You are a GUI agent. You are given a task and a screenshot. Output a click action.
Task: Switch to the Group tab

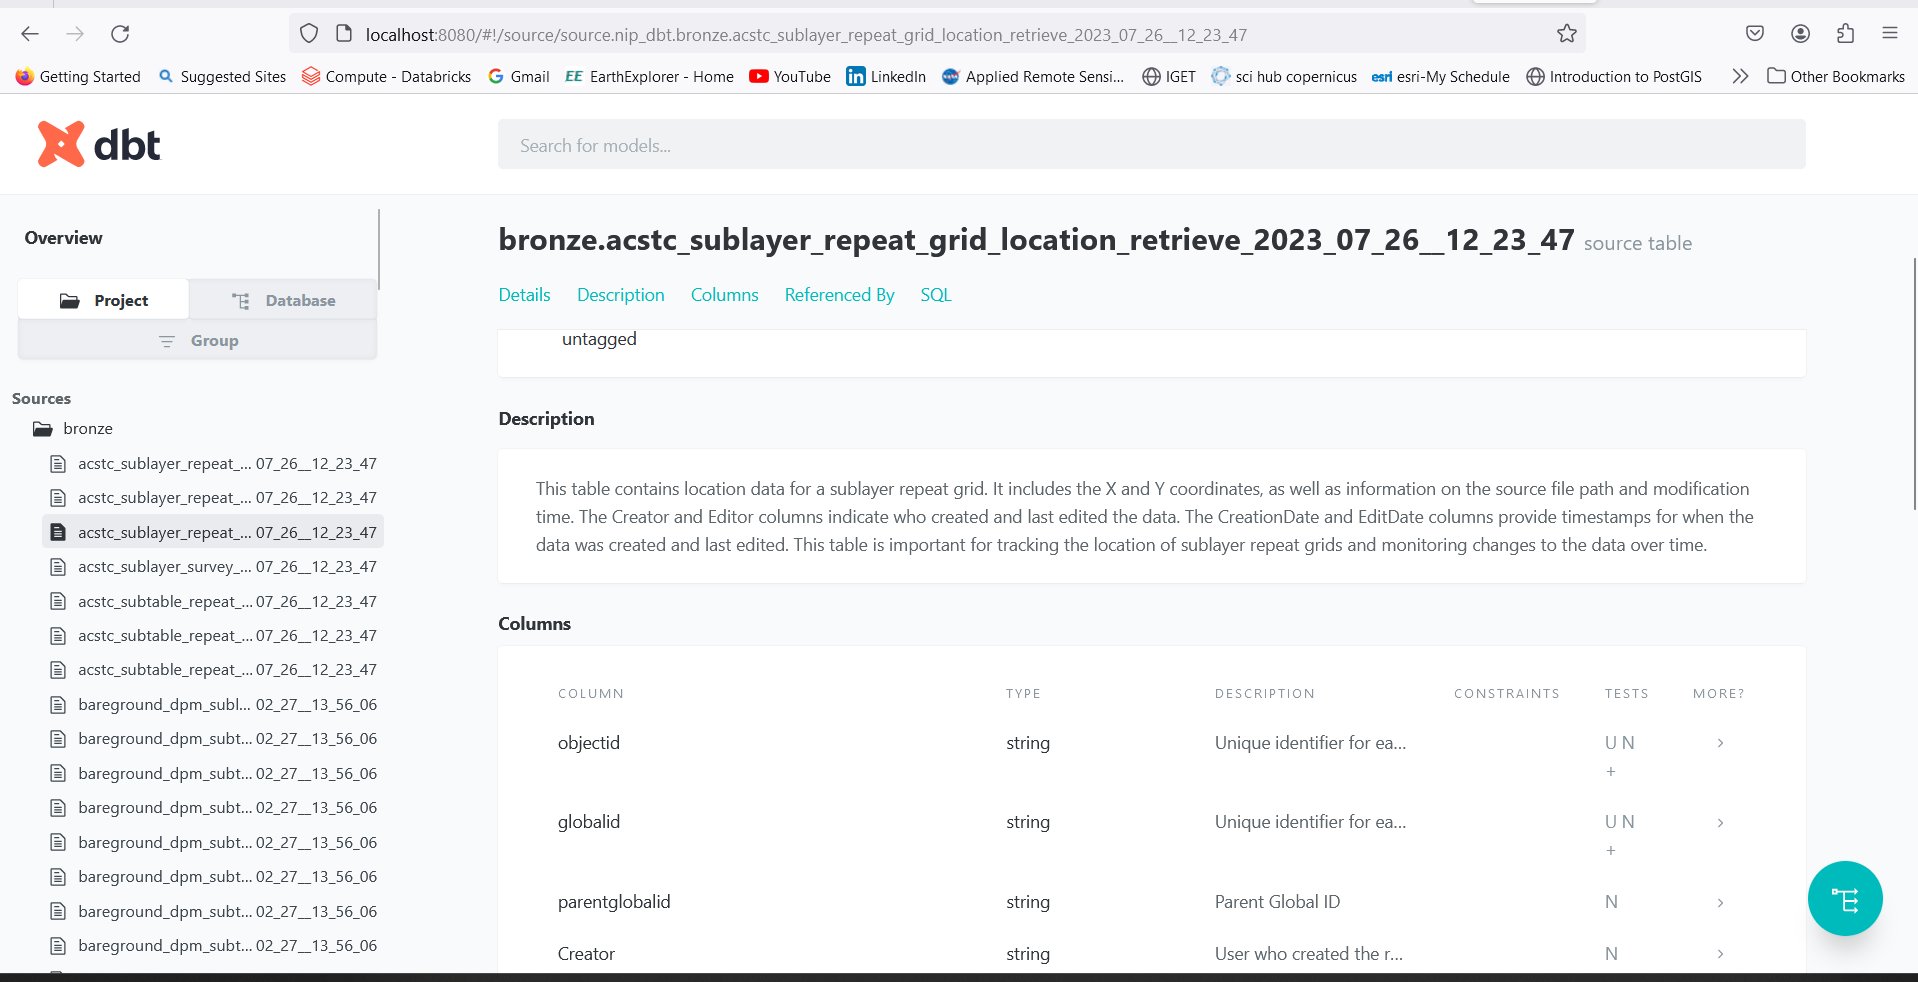[x=198, y=340]
